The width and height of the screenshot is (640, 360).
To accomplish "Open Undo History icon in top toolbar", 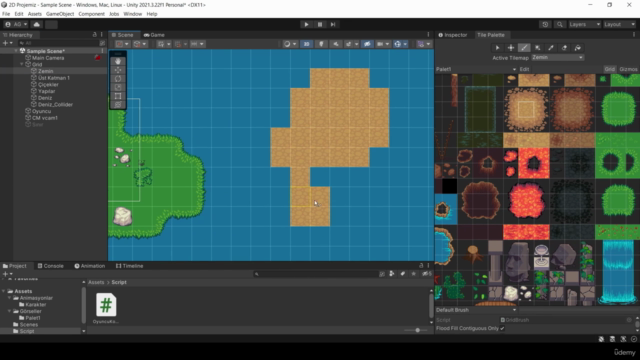I will (x=545, y=24).
